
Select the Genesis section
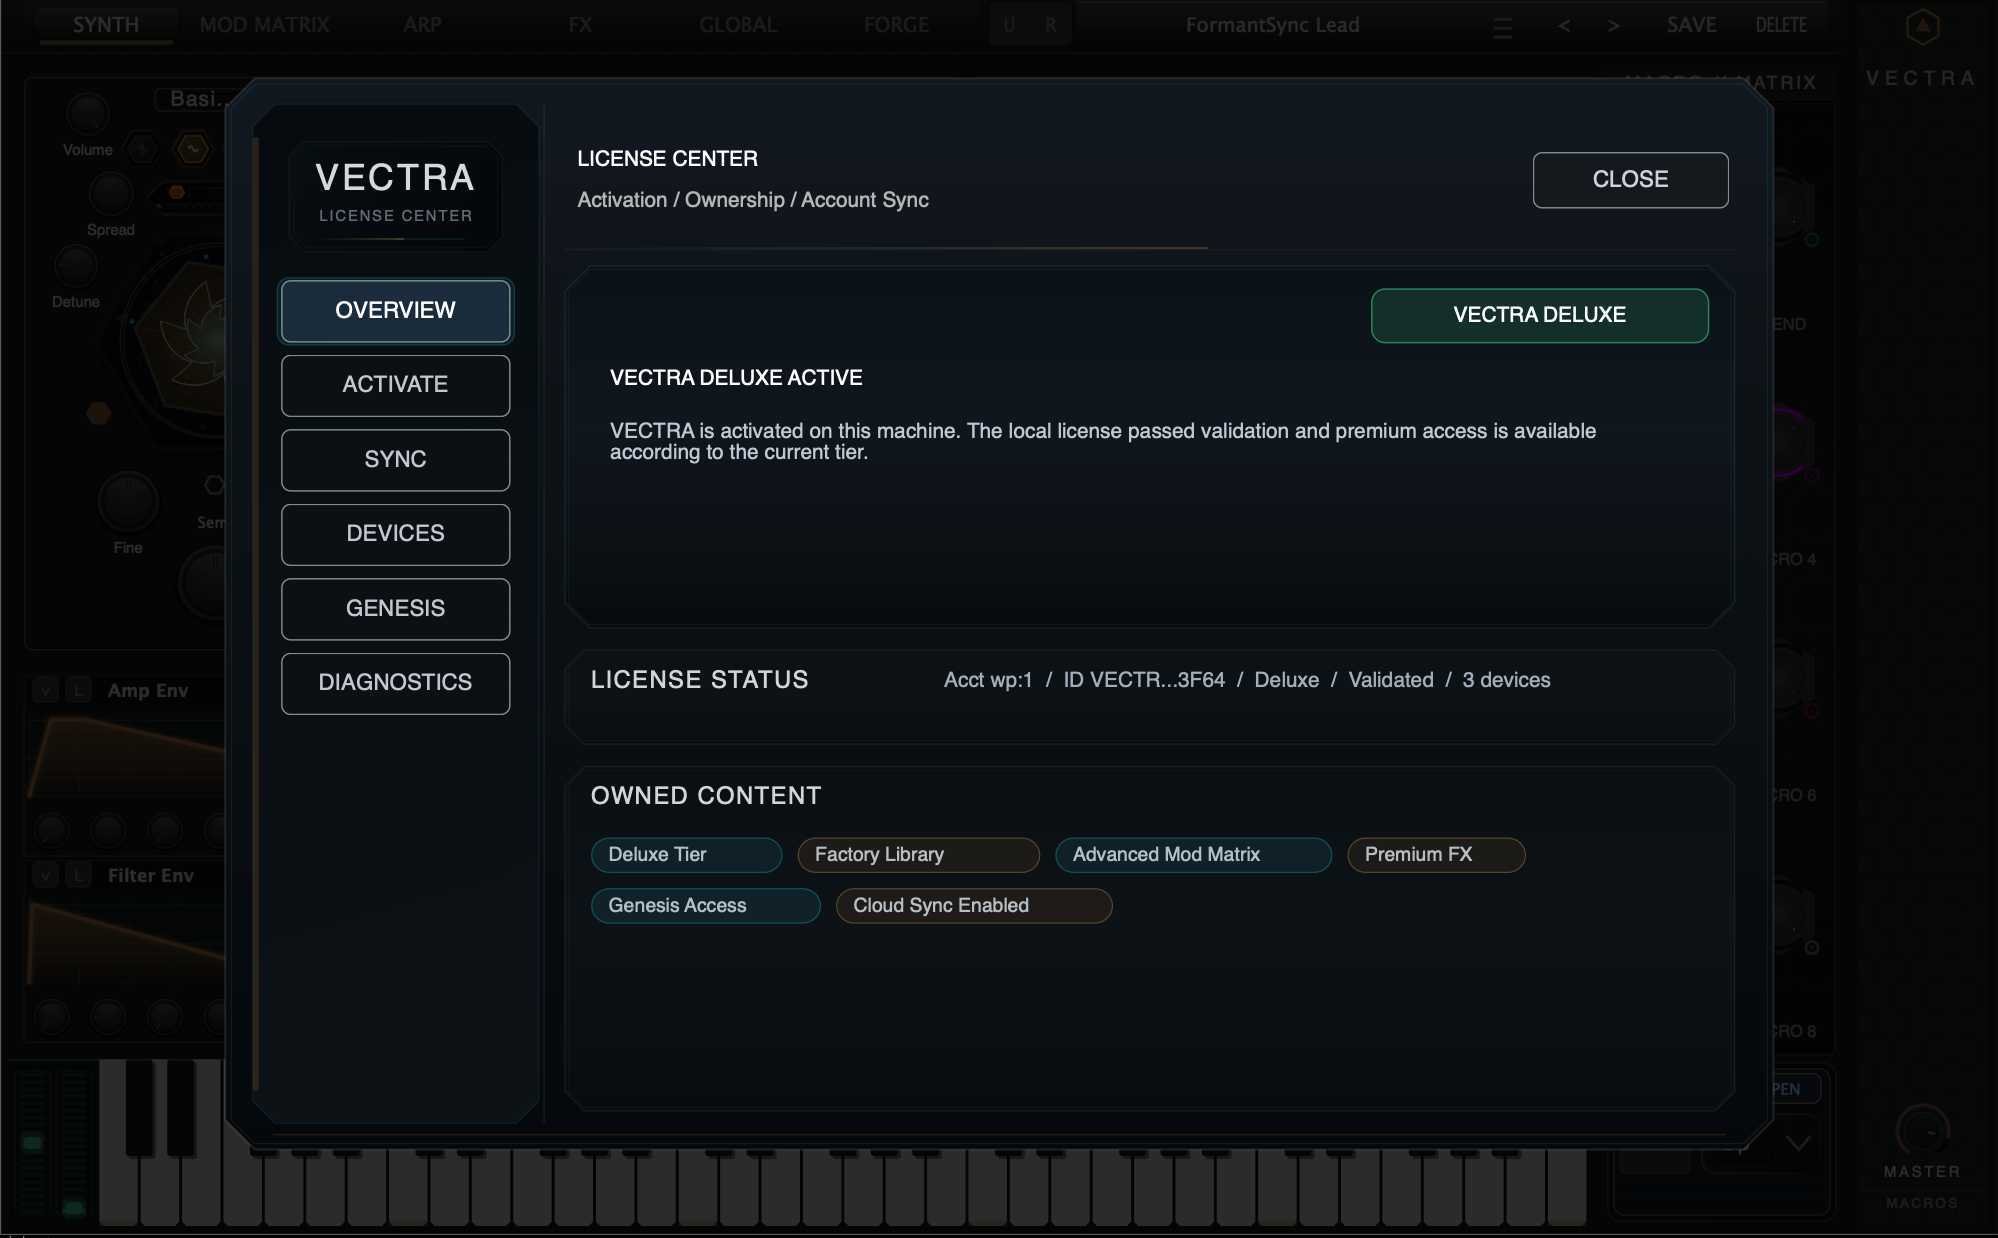pos(395,609)
